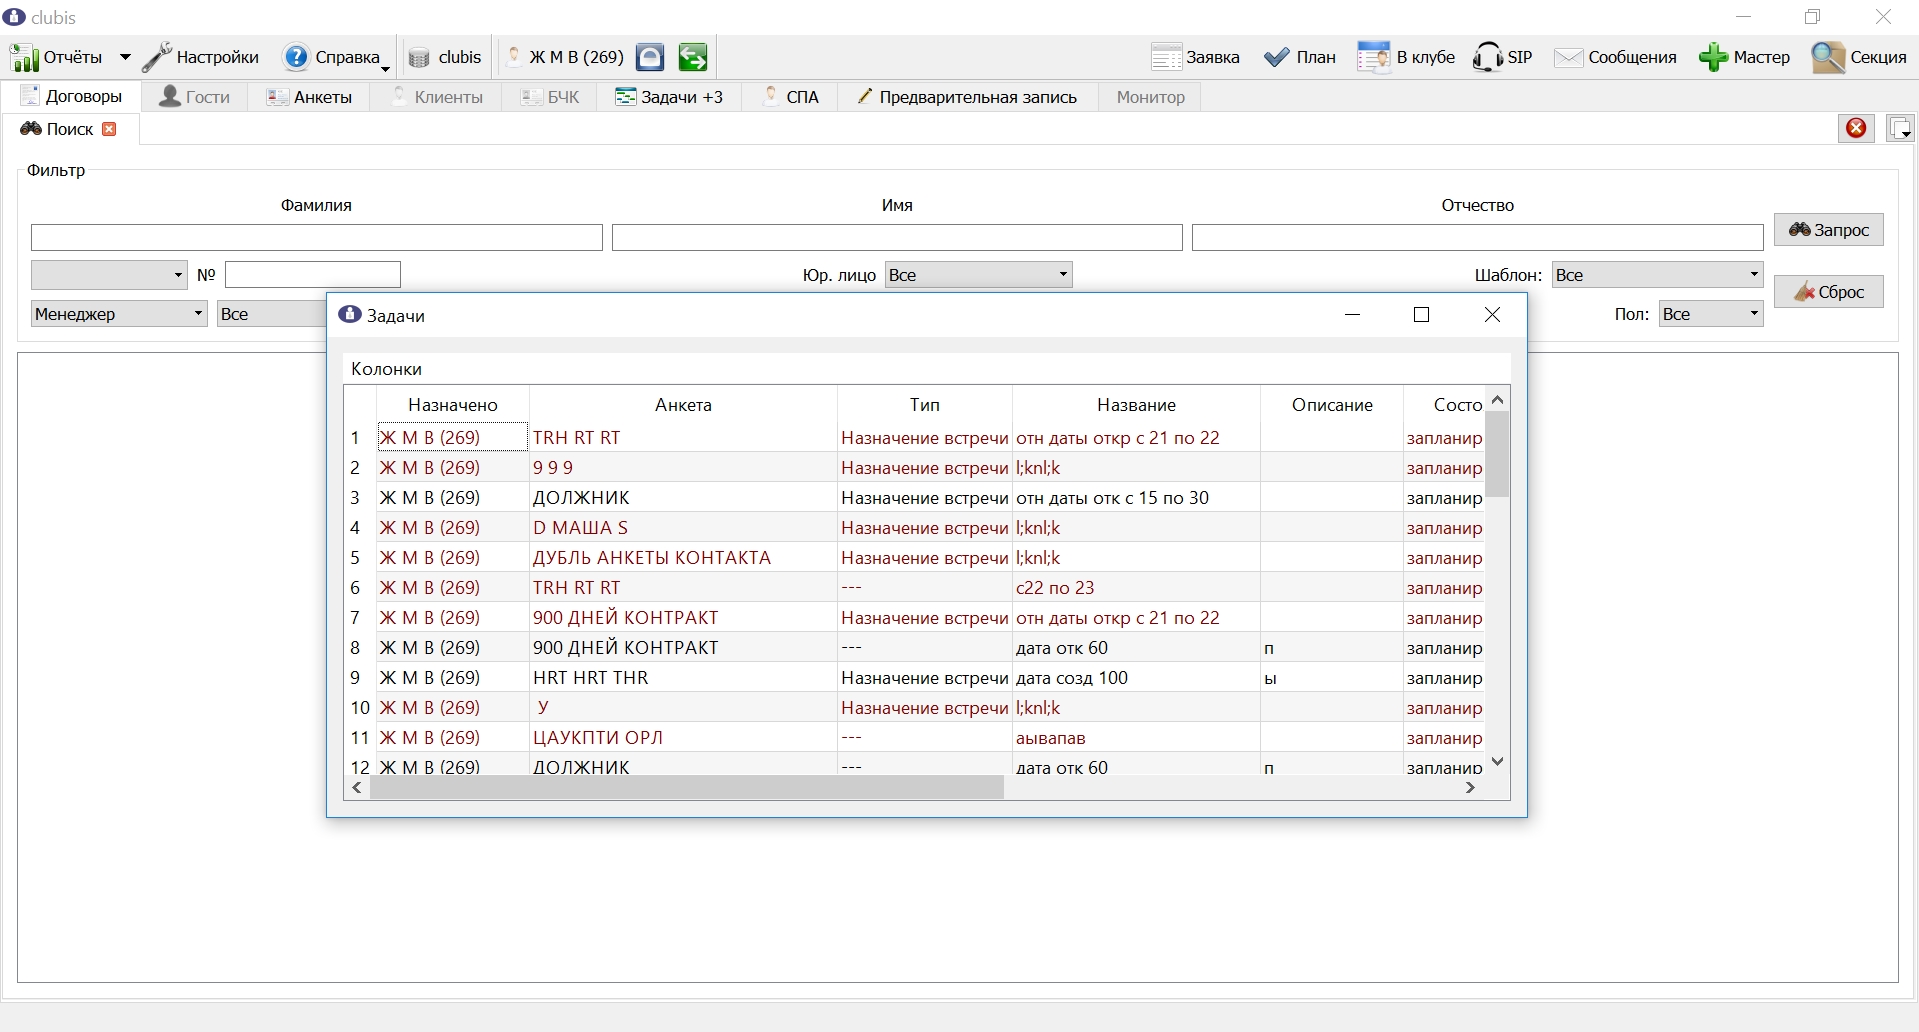1919x1032 pixels.
Task: Click the Сброс reset button
Action: point(1828,292)
